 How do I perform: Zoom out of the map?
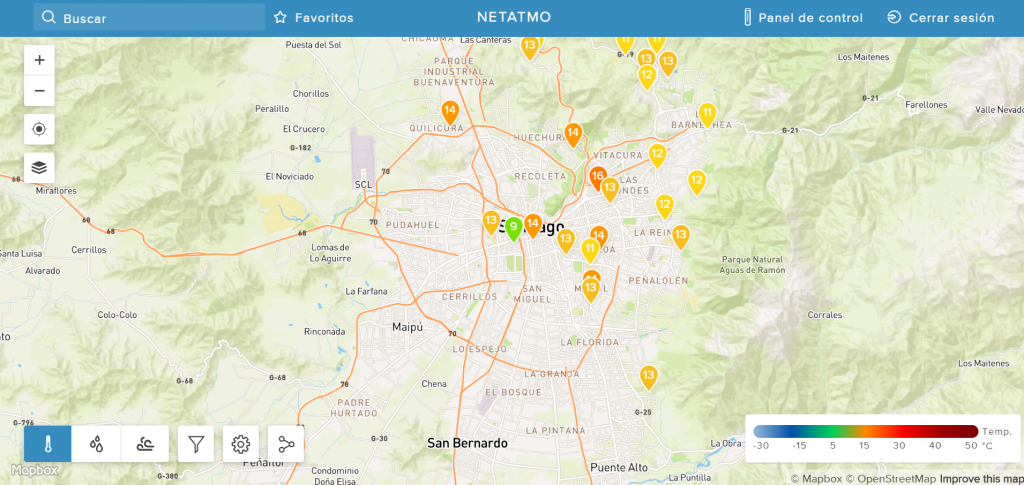coord(39,91)
